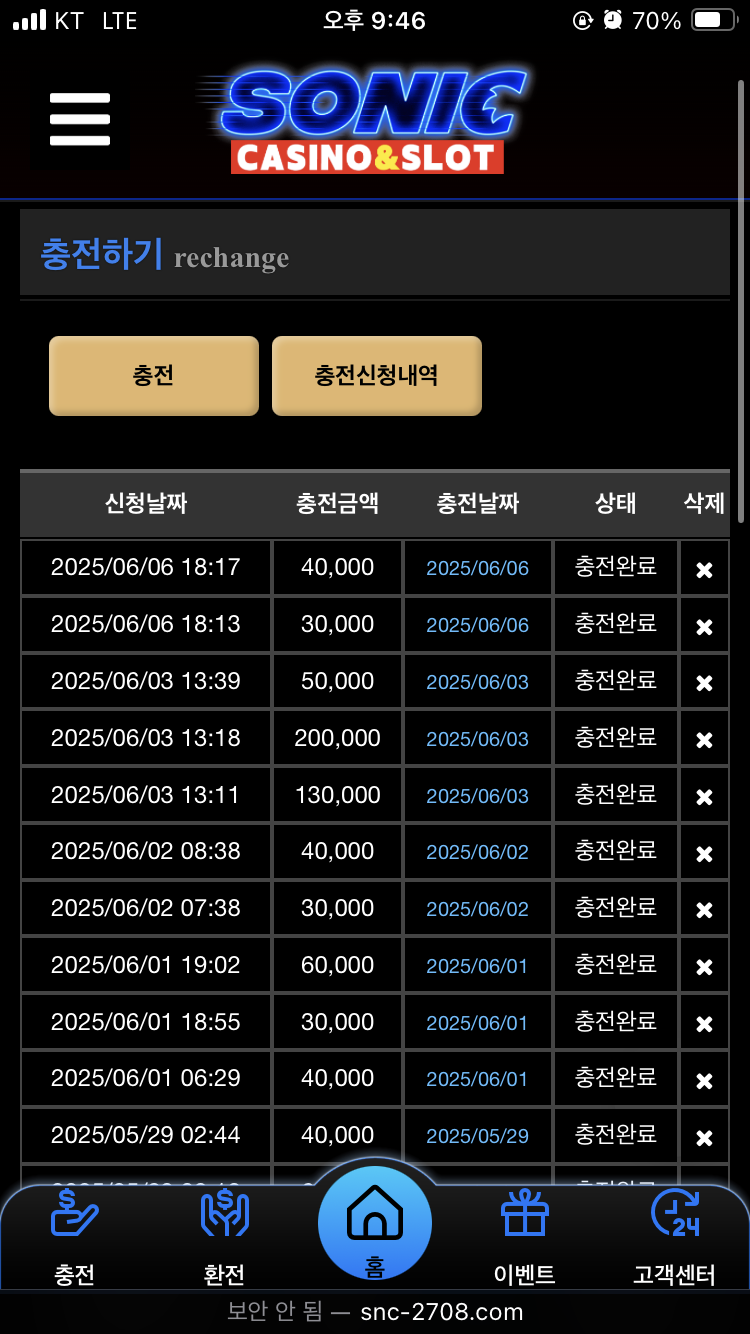Screen dimensions: 750x1334
Task: Go to 홈 via center button
Action: tap(375, 1223)
